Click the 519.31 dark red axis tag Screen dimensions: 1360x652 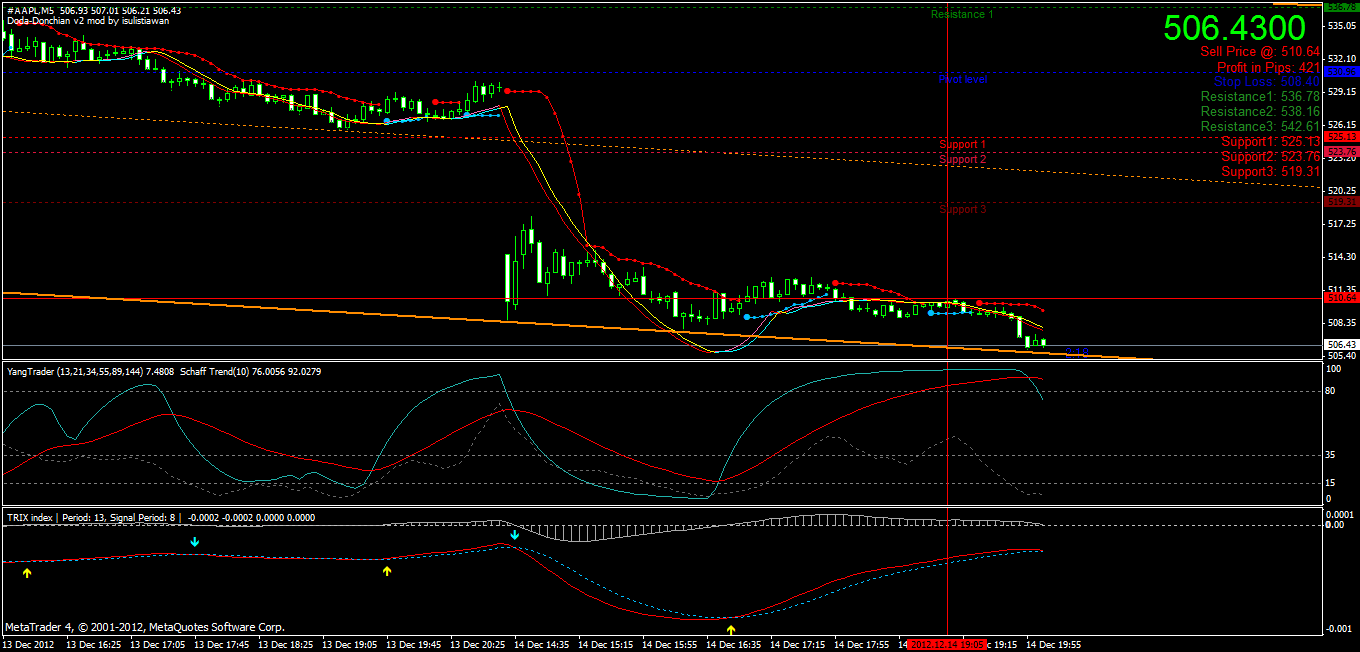tap(1340, 201)
